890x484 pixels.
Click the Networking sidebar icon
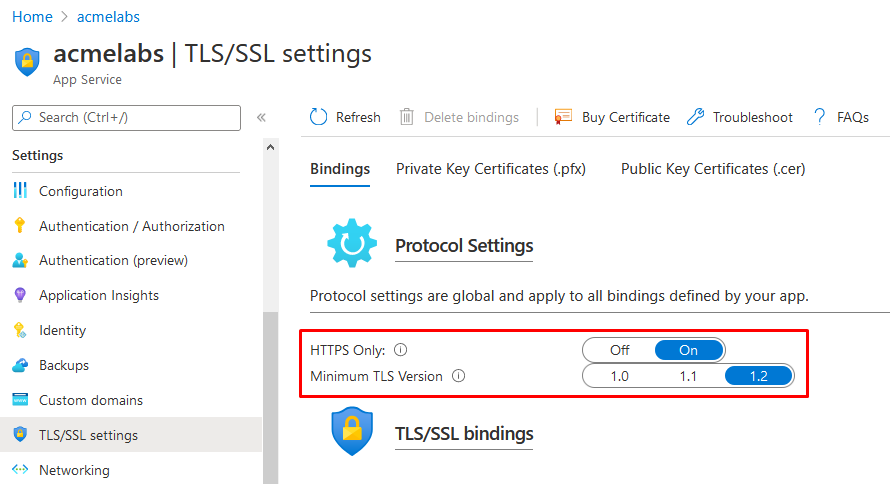tap(20, 470)
